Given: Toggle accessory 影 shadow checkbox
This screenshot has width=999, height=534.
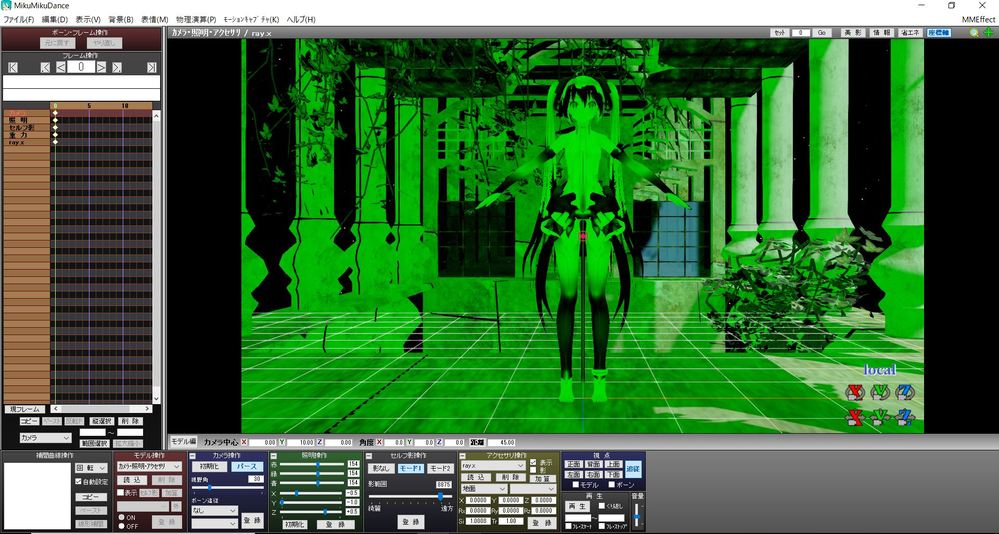Looking at the screenshot, I should point(533,470).
